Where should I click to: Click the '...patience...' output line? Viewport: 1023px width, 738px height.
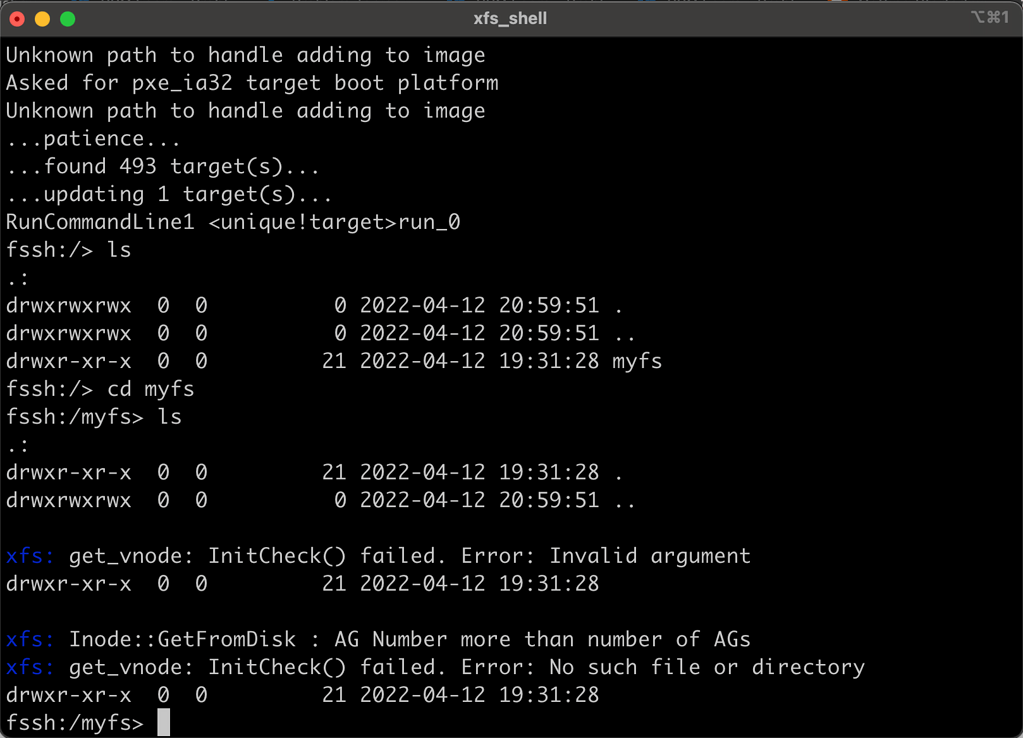click(x=93, y=139)
